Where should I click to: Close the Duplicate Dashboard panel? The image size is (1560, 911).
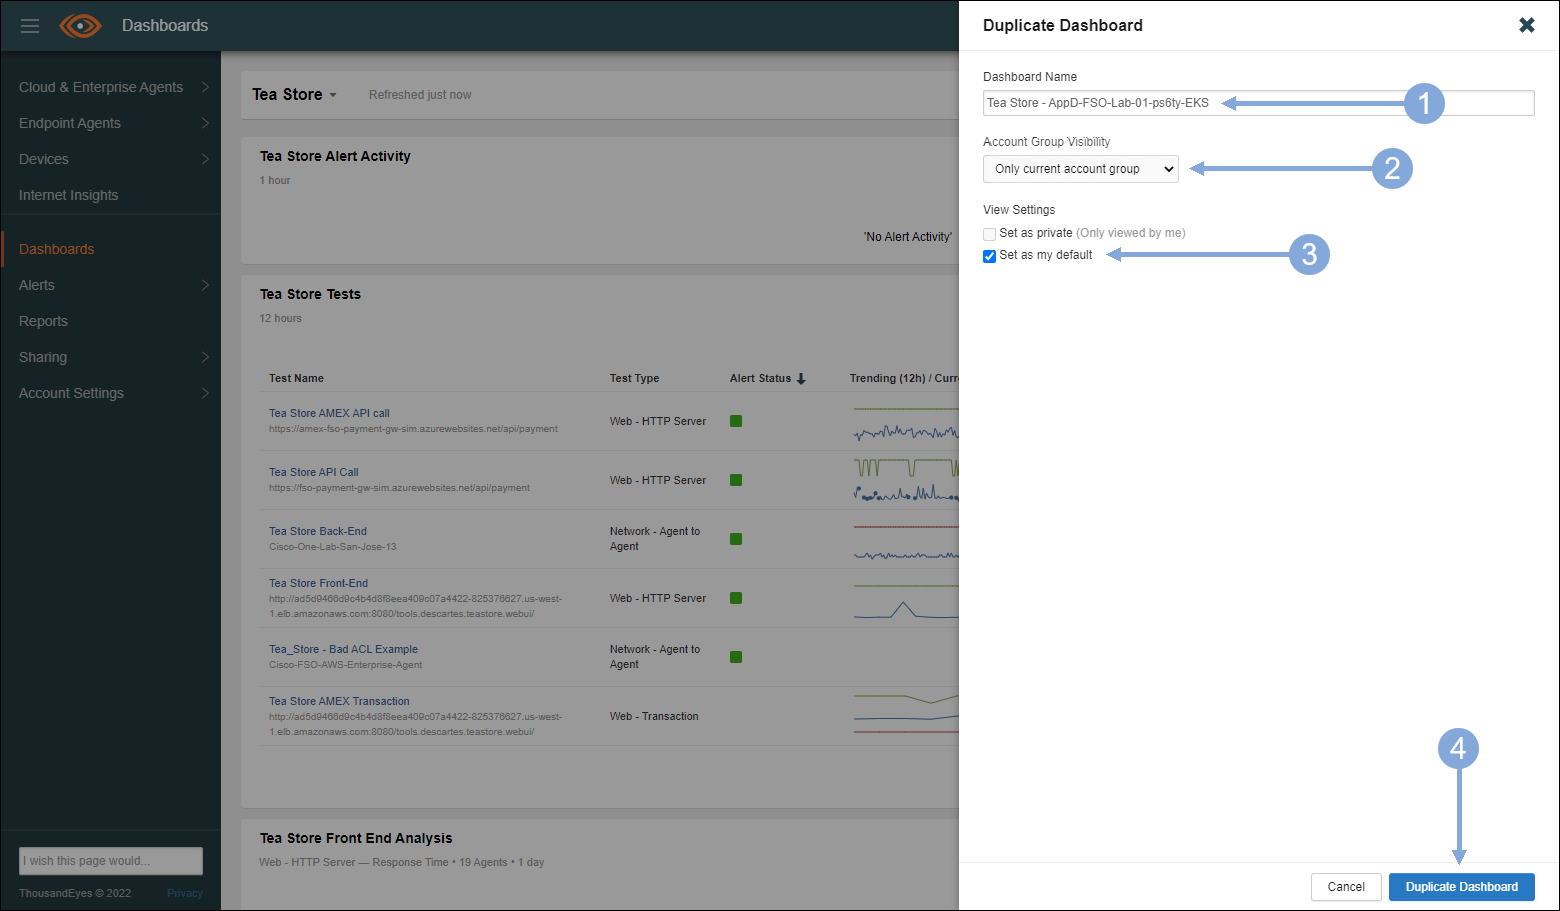pos(1526,25)
